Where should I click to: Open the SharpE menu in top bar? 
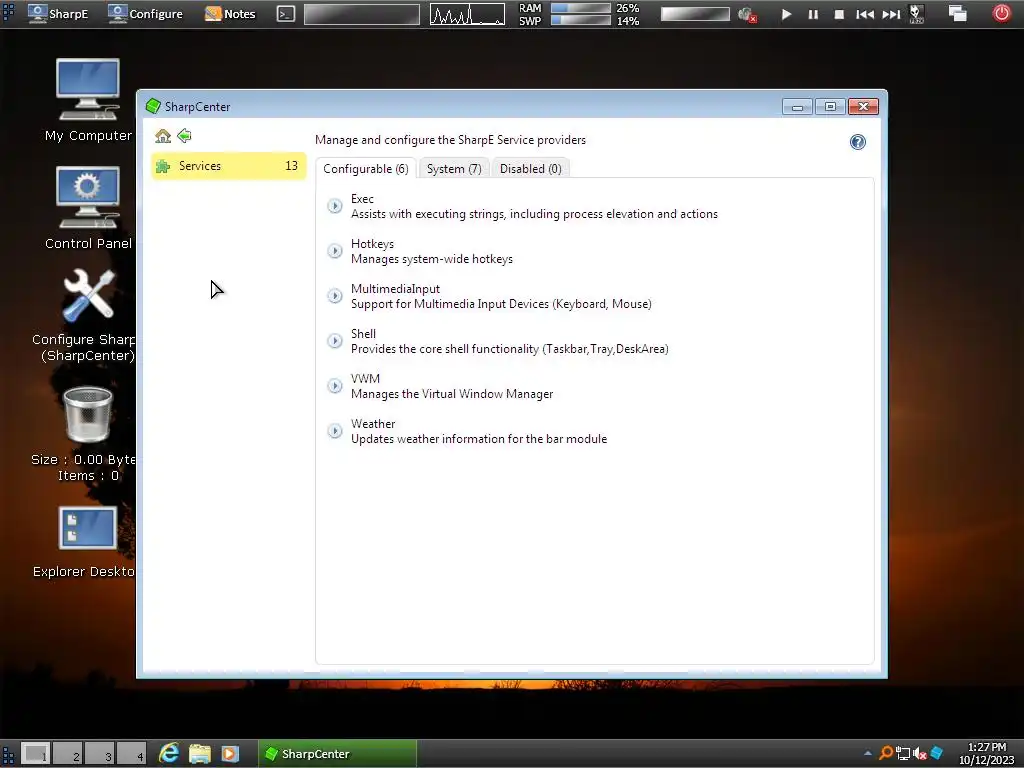click(58, 14)
